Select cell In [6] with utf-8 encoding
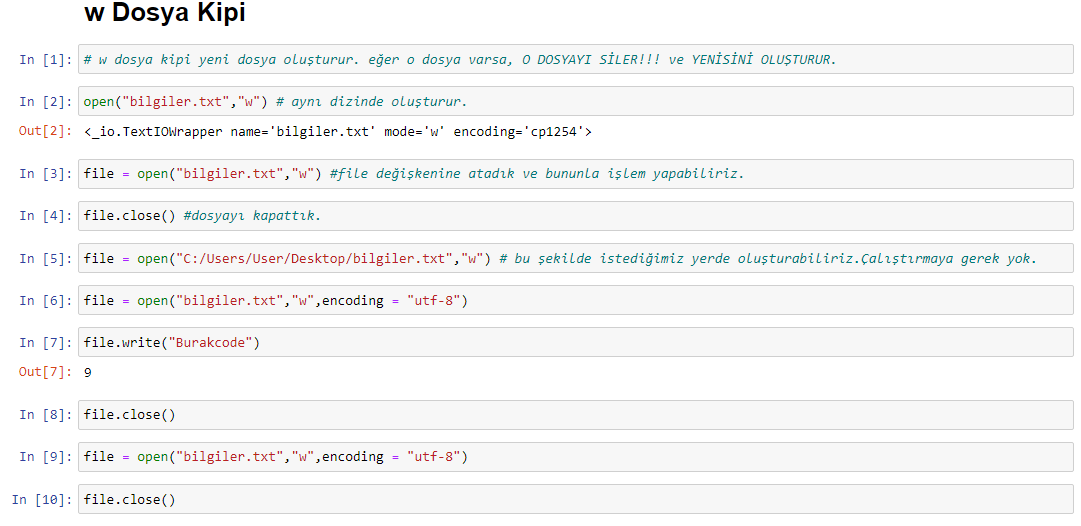This screenshot has height=526, width=1081. point(576,300)
